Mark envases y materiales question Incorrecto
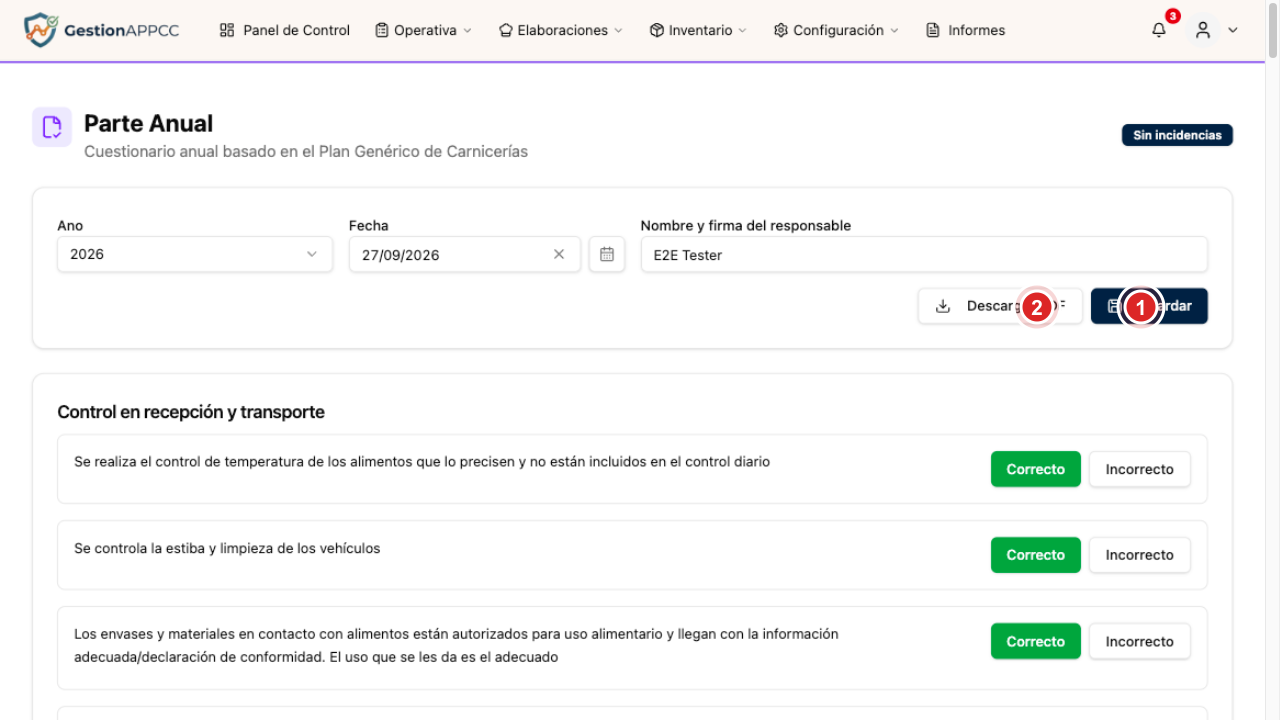The width and height of the screenshot is (1280, 720). [1140, 641]
